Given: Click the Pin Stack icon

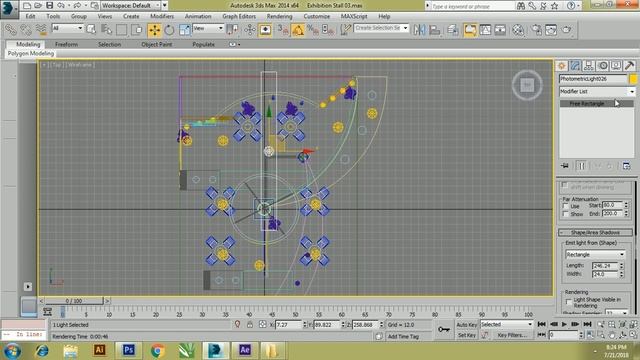Looking at the screenshot, I should coord(565,166).
